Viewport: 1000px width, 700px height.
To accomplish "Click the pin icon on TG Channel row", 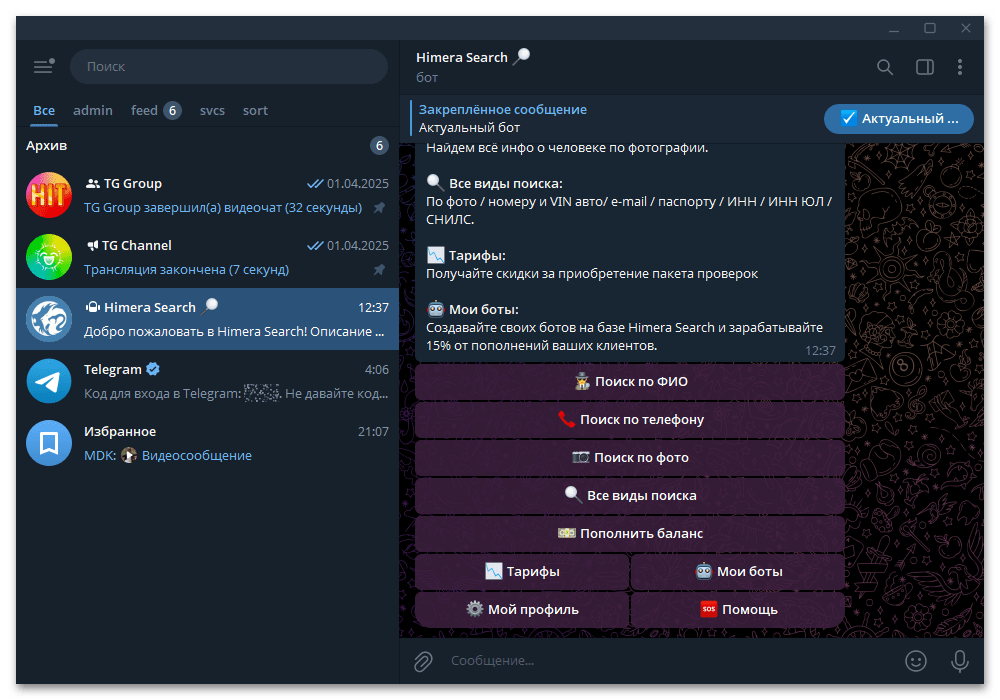I will tap(379, 270).
